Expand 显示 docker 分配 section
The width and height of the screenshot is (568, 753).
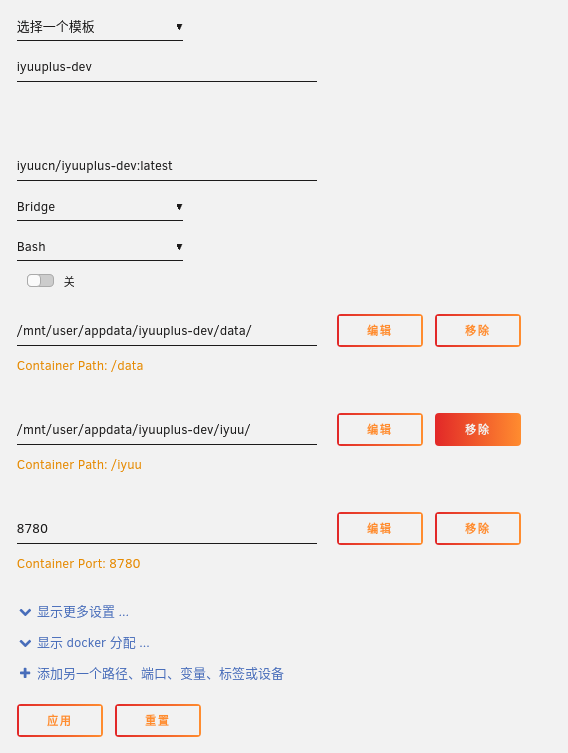94,643
